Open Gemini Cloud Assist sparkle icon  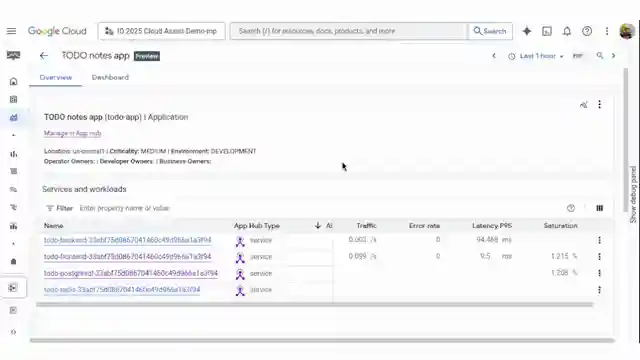(527, 31)
